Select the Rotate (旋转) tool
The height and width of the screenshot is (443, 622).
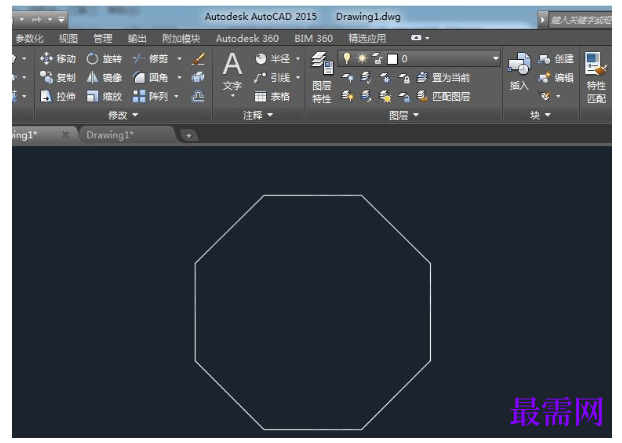(104, 59)
